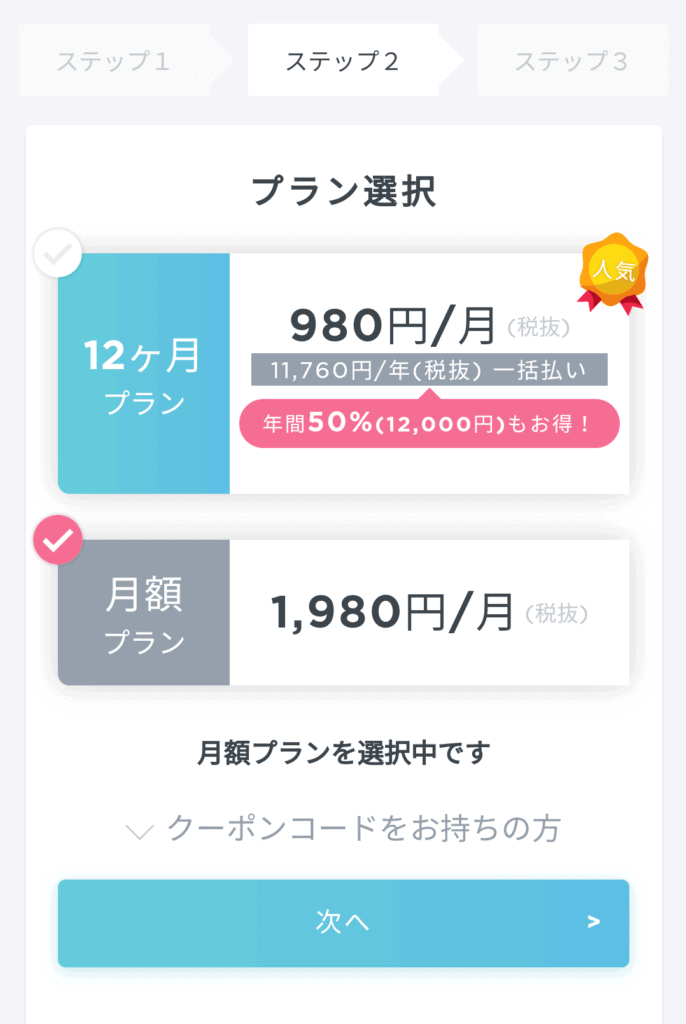Choose the blue 12ヶ月プラン label panel
Viewport: 686px width, 1024px height.
144,374
